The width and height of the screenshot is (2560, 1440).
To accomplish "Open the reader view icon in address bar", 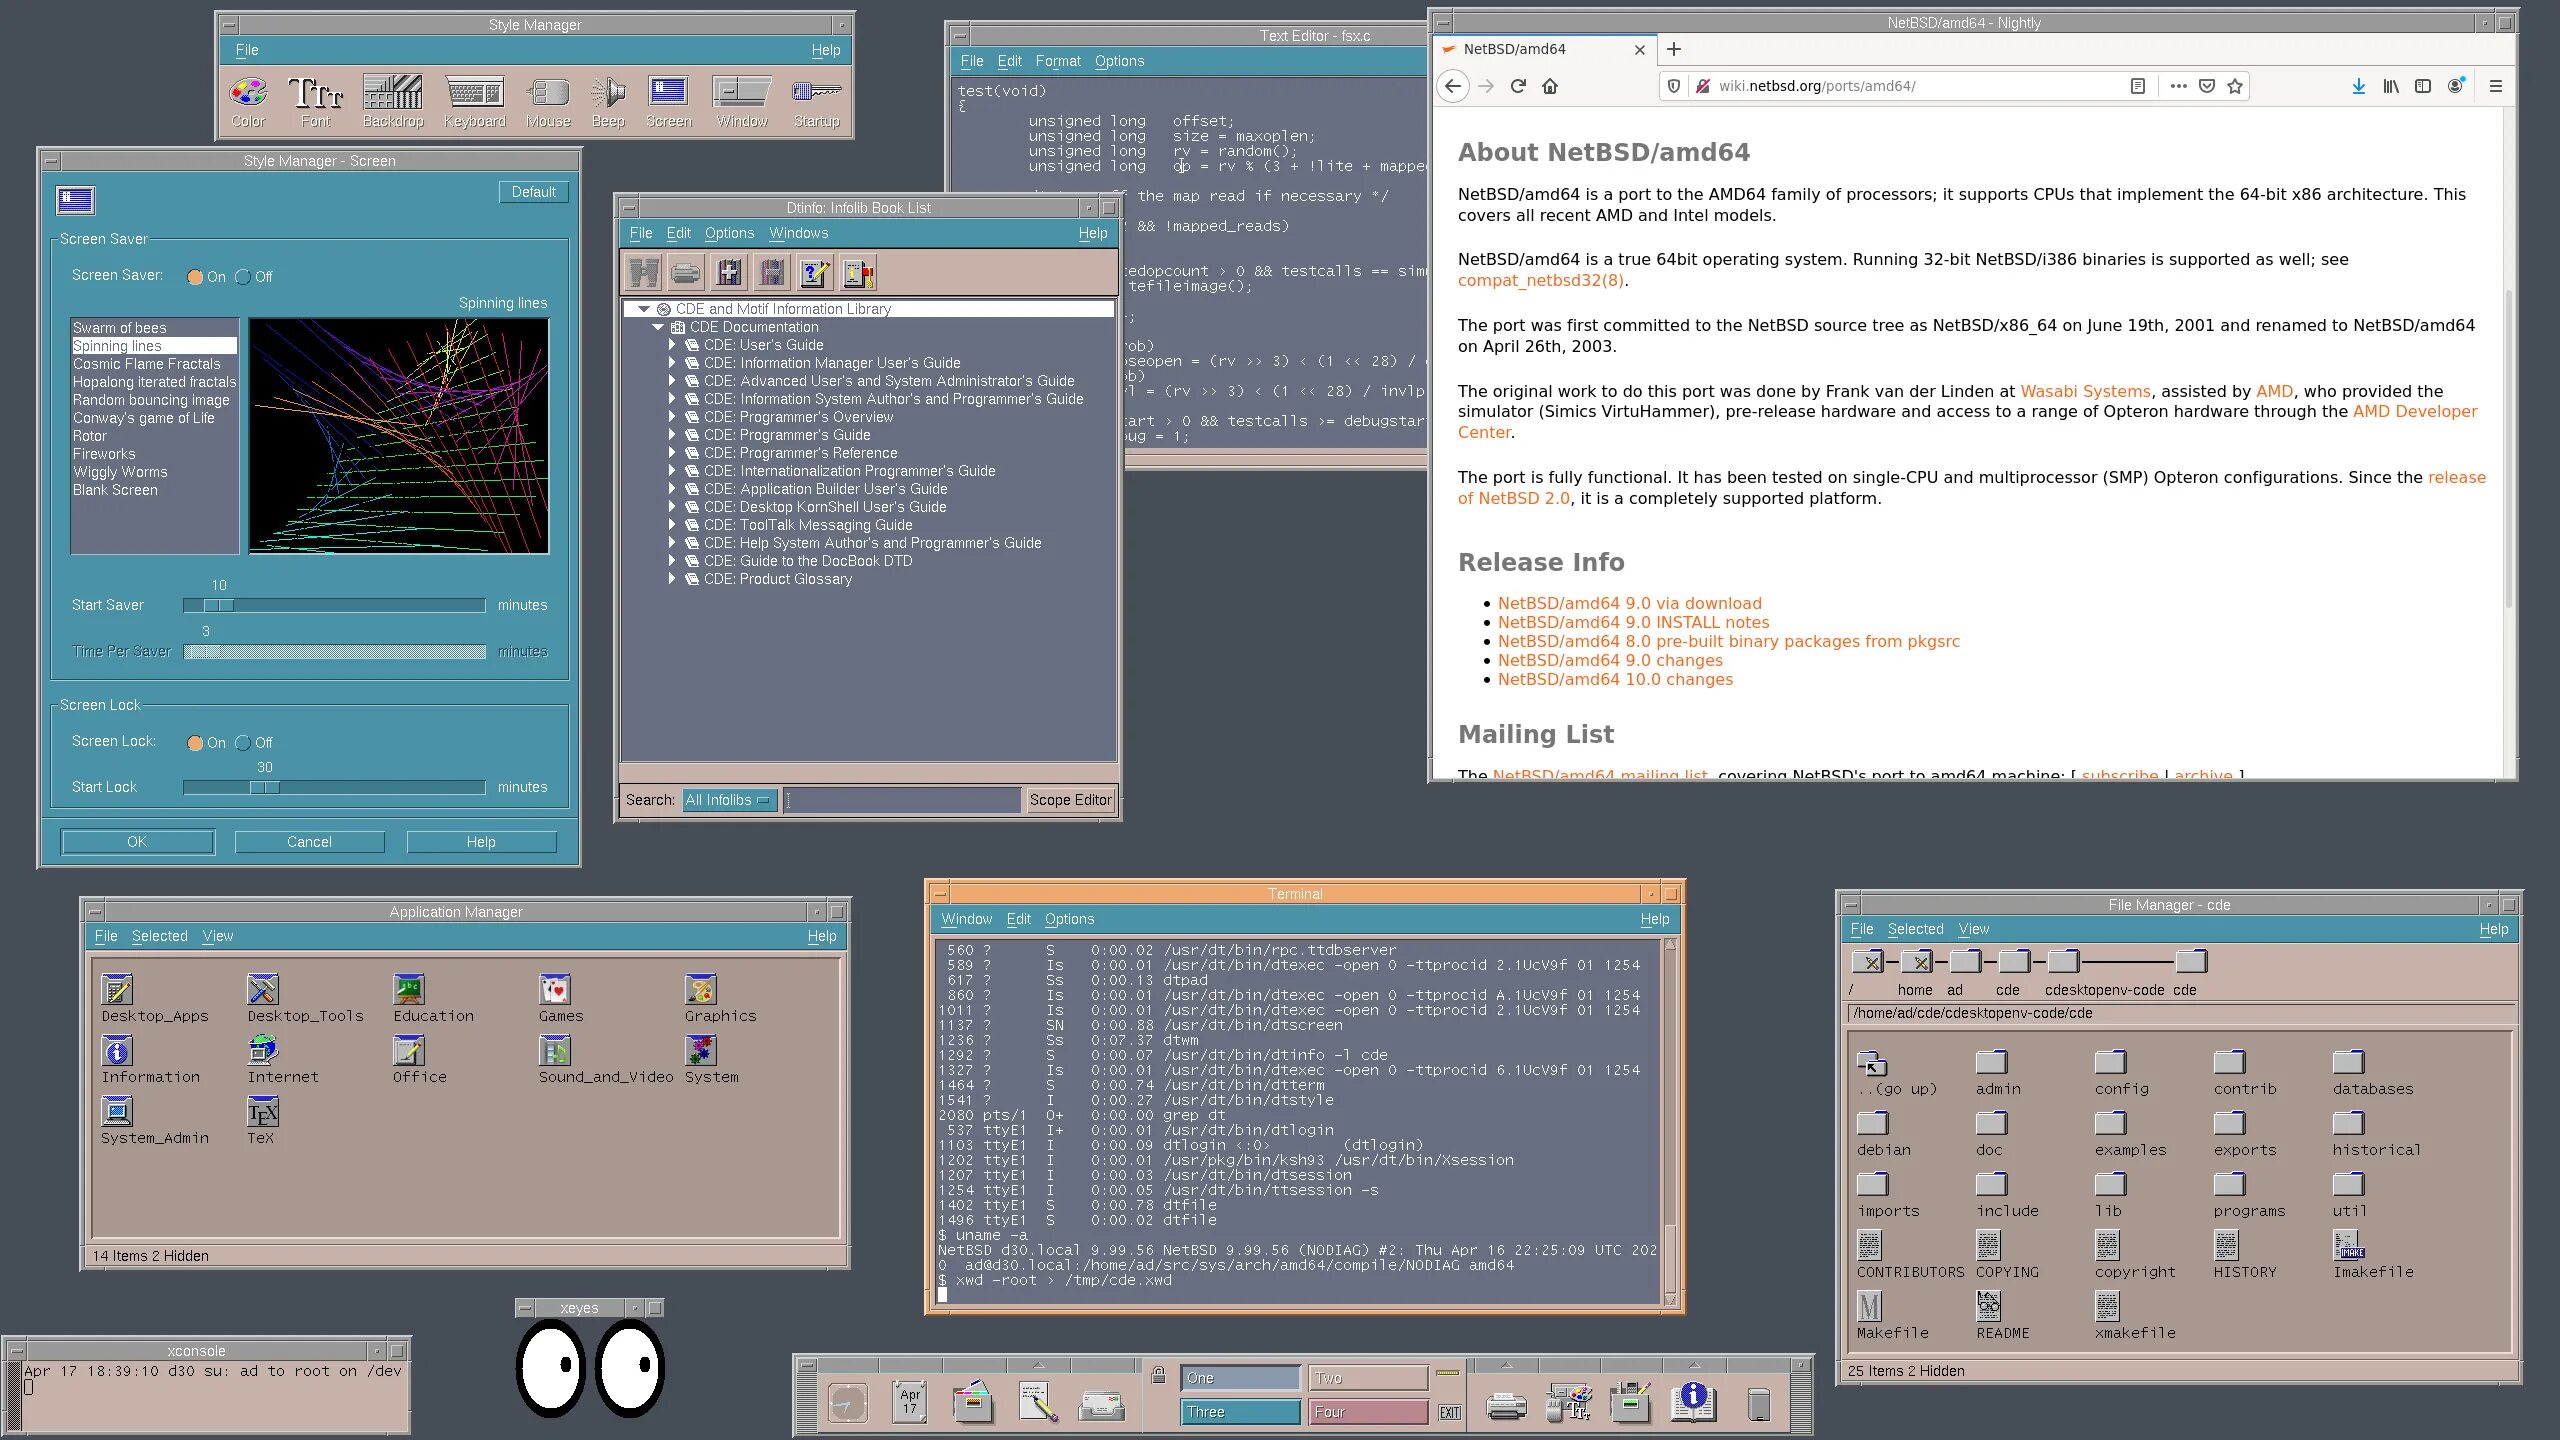I will point(2137,86).
